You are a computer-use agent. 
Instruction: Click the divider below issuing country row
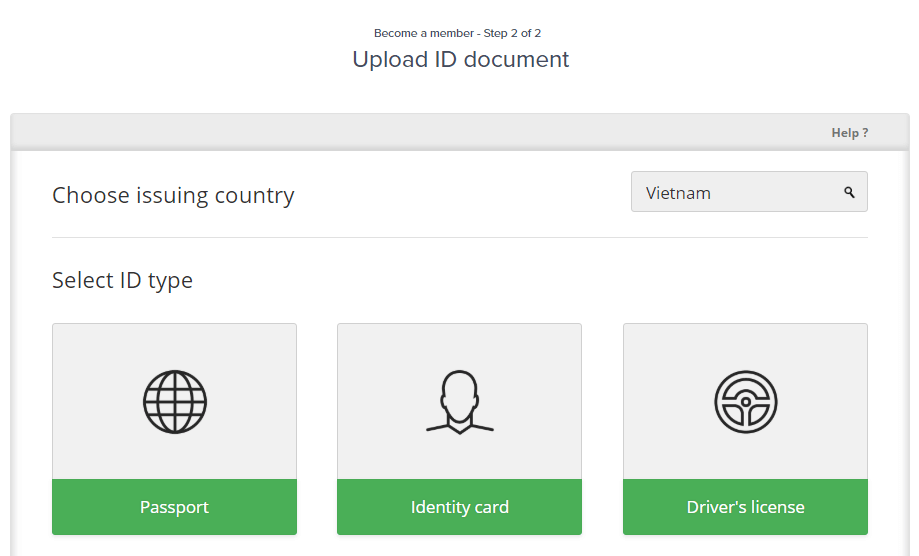(x=460, y=237)
